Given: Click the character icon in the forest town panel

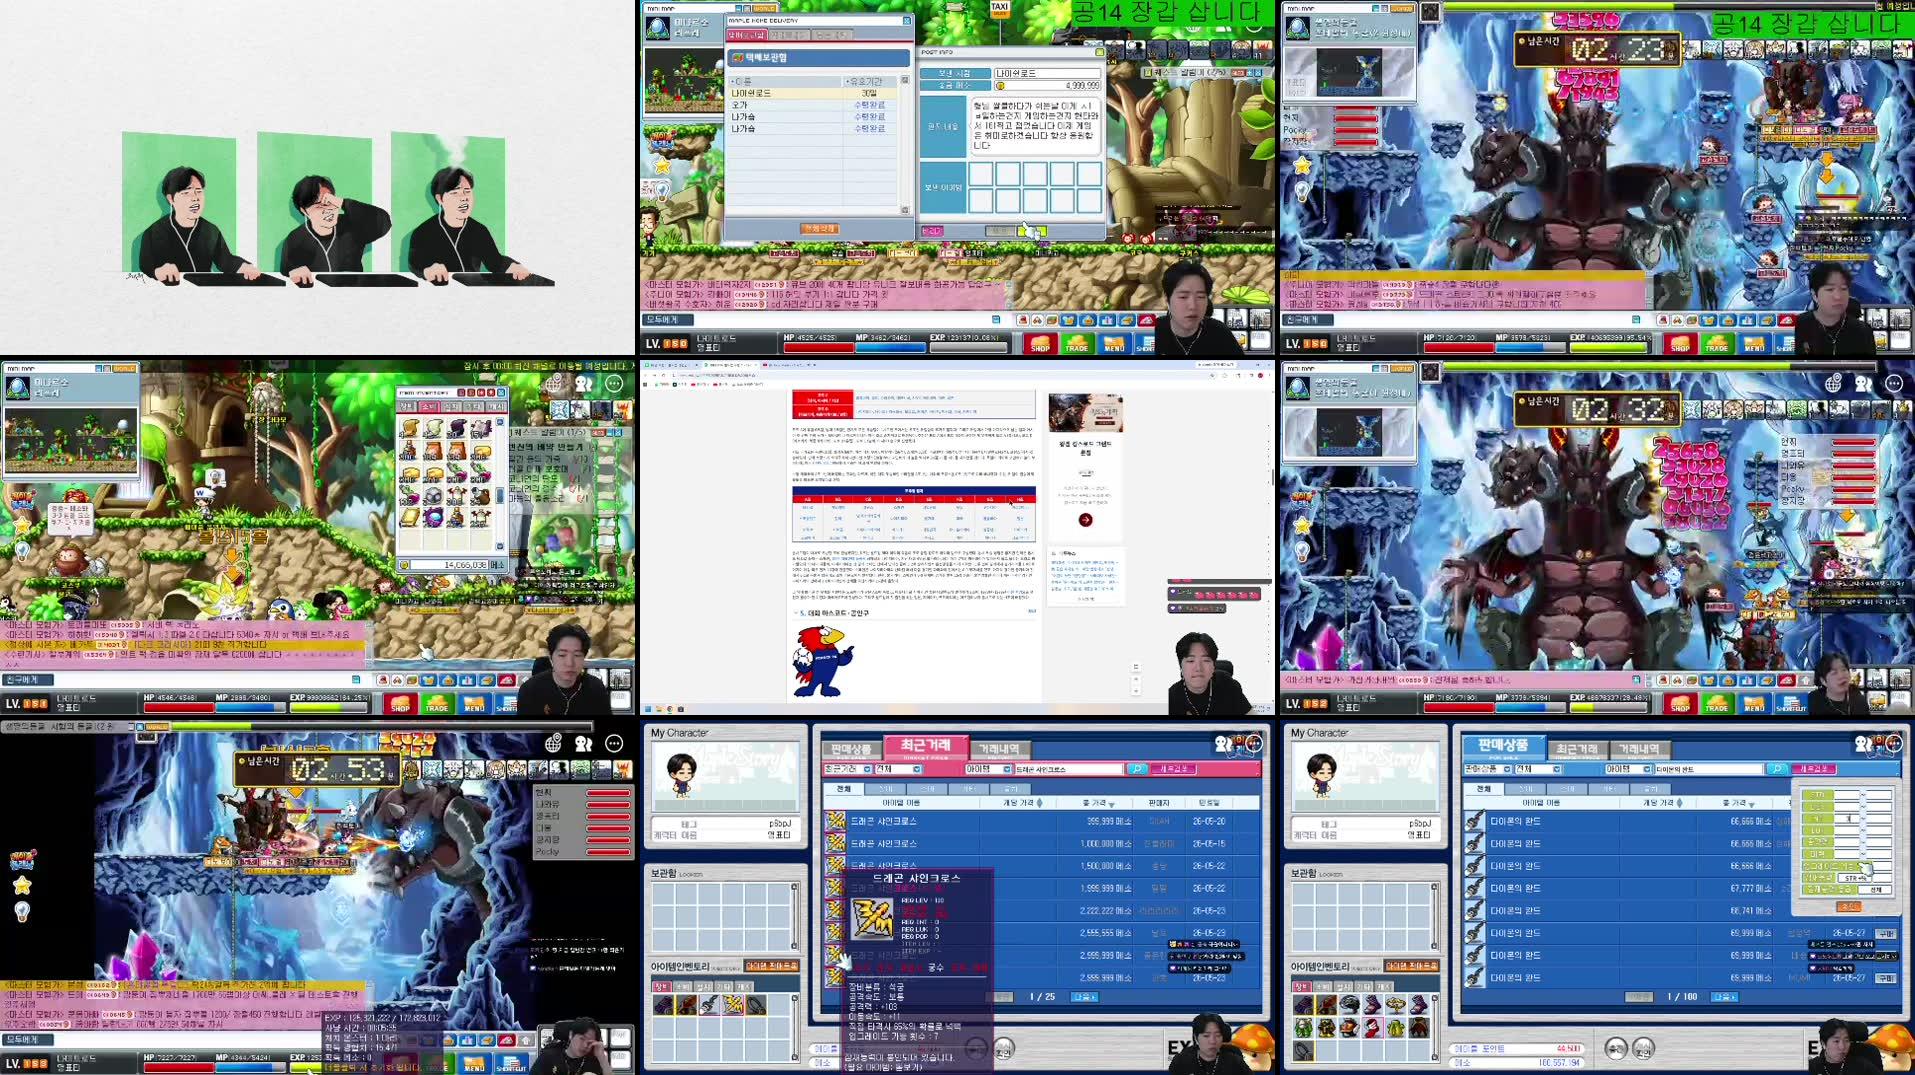Looking at the screenshot, I should coord(584,383).
